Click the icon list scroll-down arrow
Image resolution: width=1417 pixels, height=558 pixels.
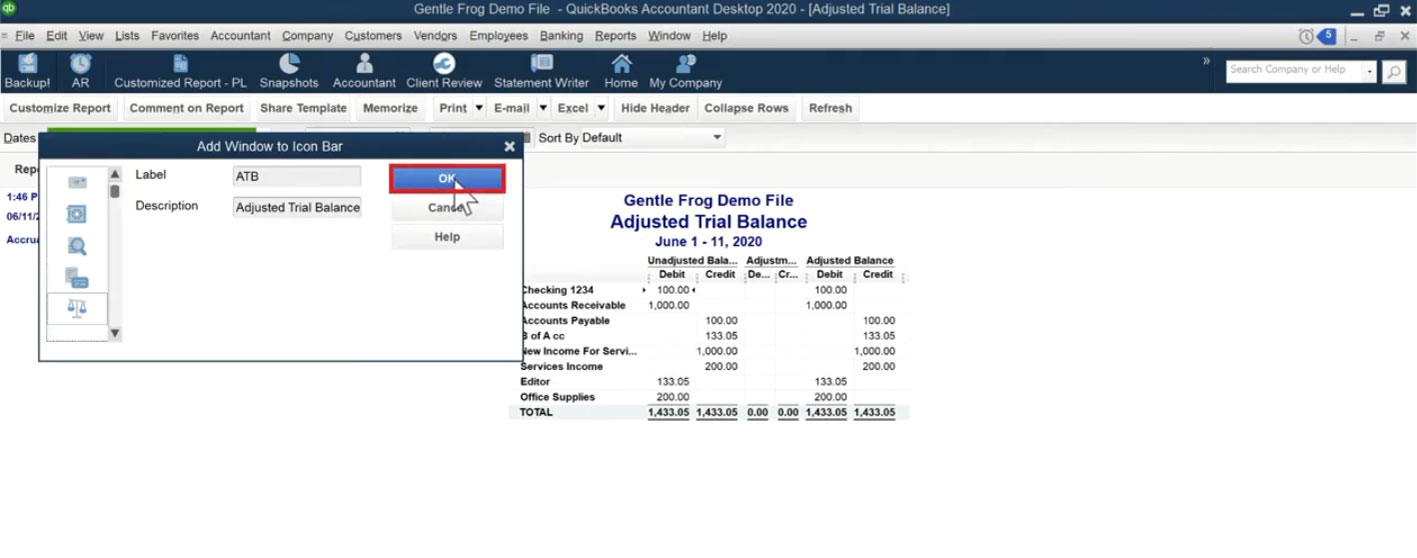coord(115,333)
